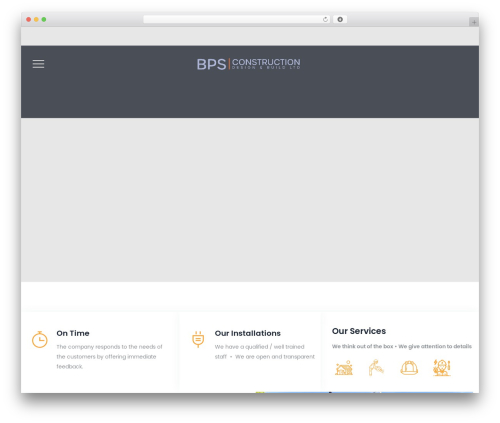Focus the browser address bar
500x423 pixels.
tap(237, 20)
